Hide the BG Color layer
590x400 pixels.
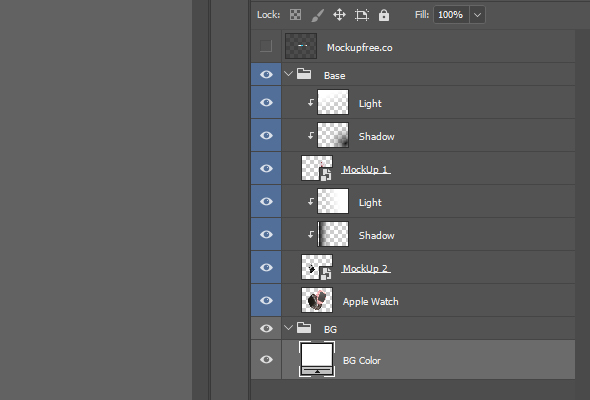point(266,359)
